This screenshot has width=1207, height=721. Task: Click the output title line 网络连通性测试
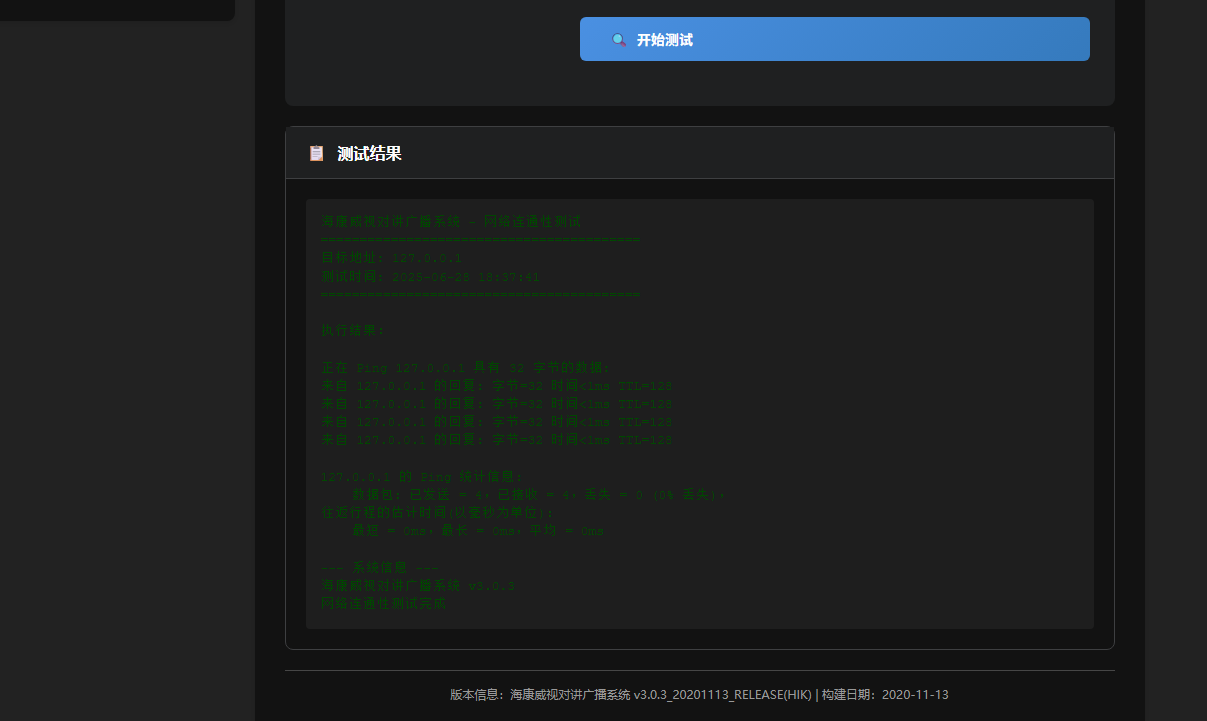click(x=450, y=221)
